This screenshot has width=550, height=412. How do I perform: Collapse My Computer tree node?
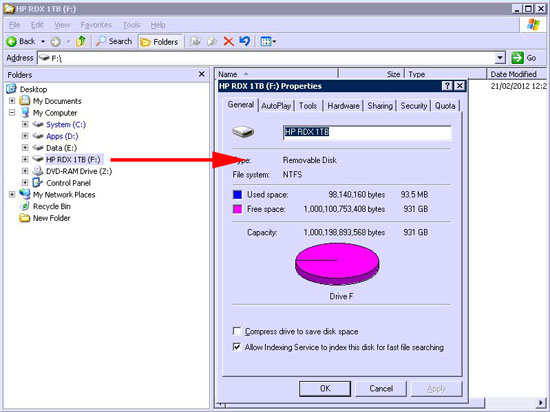[x=12, y=113]
